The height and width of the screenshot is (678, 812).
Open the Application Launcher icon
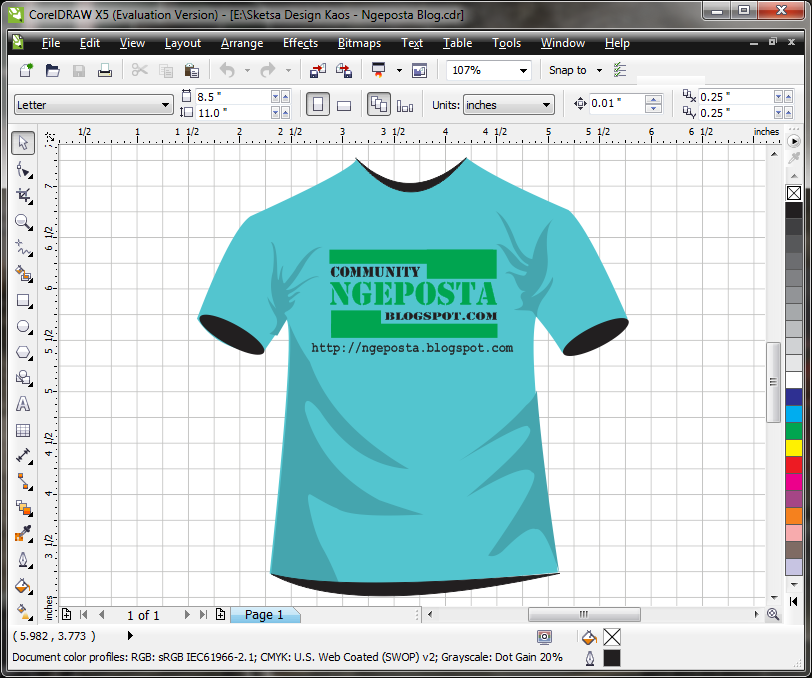point(379,70)
